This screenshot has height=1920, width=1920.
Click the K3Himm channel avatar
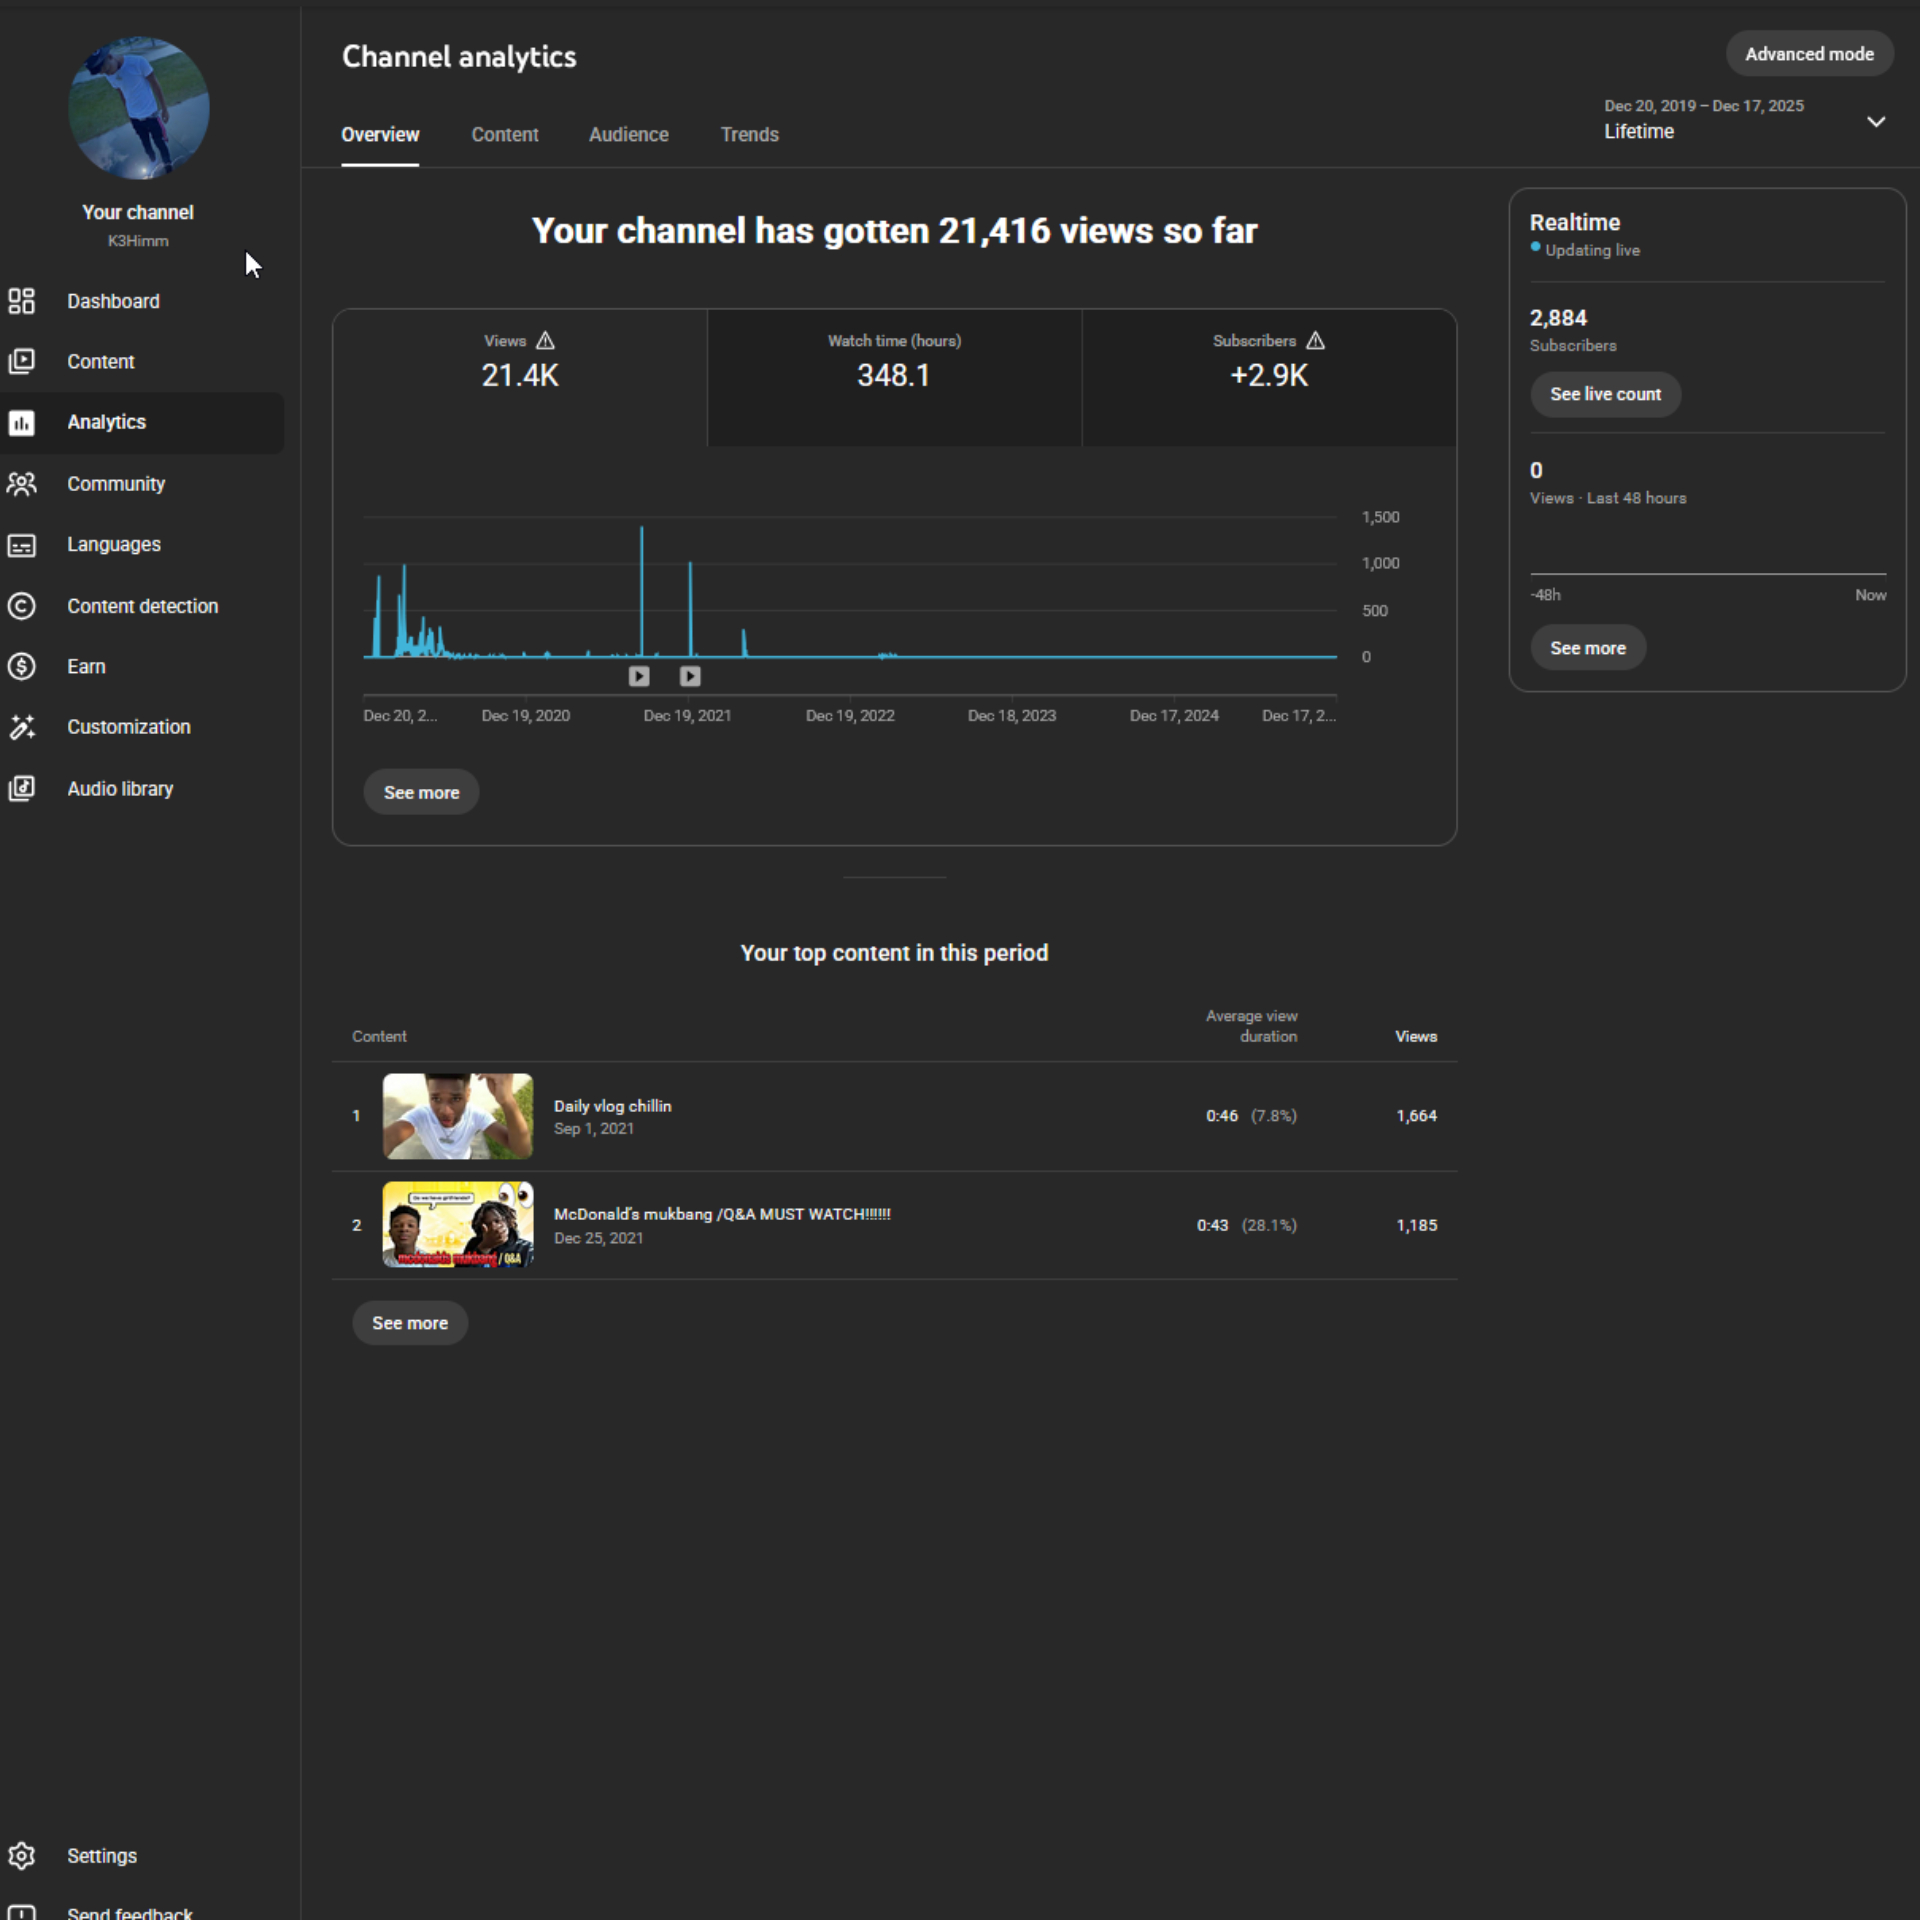click(139, 108)
